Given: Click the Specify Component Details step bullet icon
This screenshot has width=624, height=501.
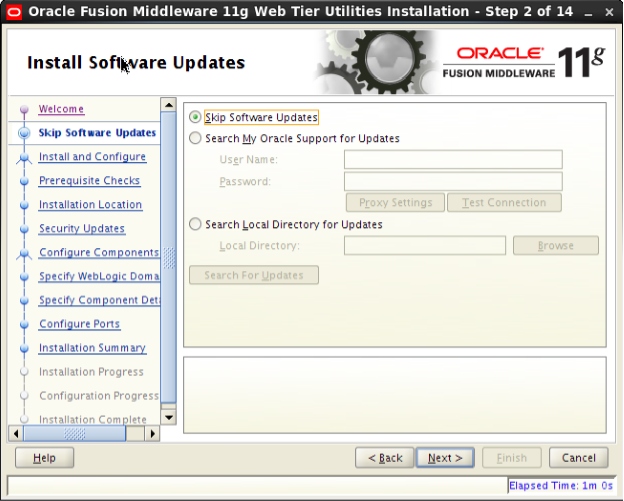Looking at the screenshot, I should coord(24,300).
